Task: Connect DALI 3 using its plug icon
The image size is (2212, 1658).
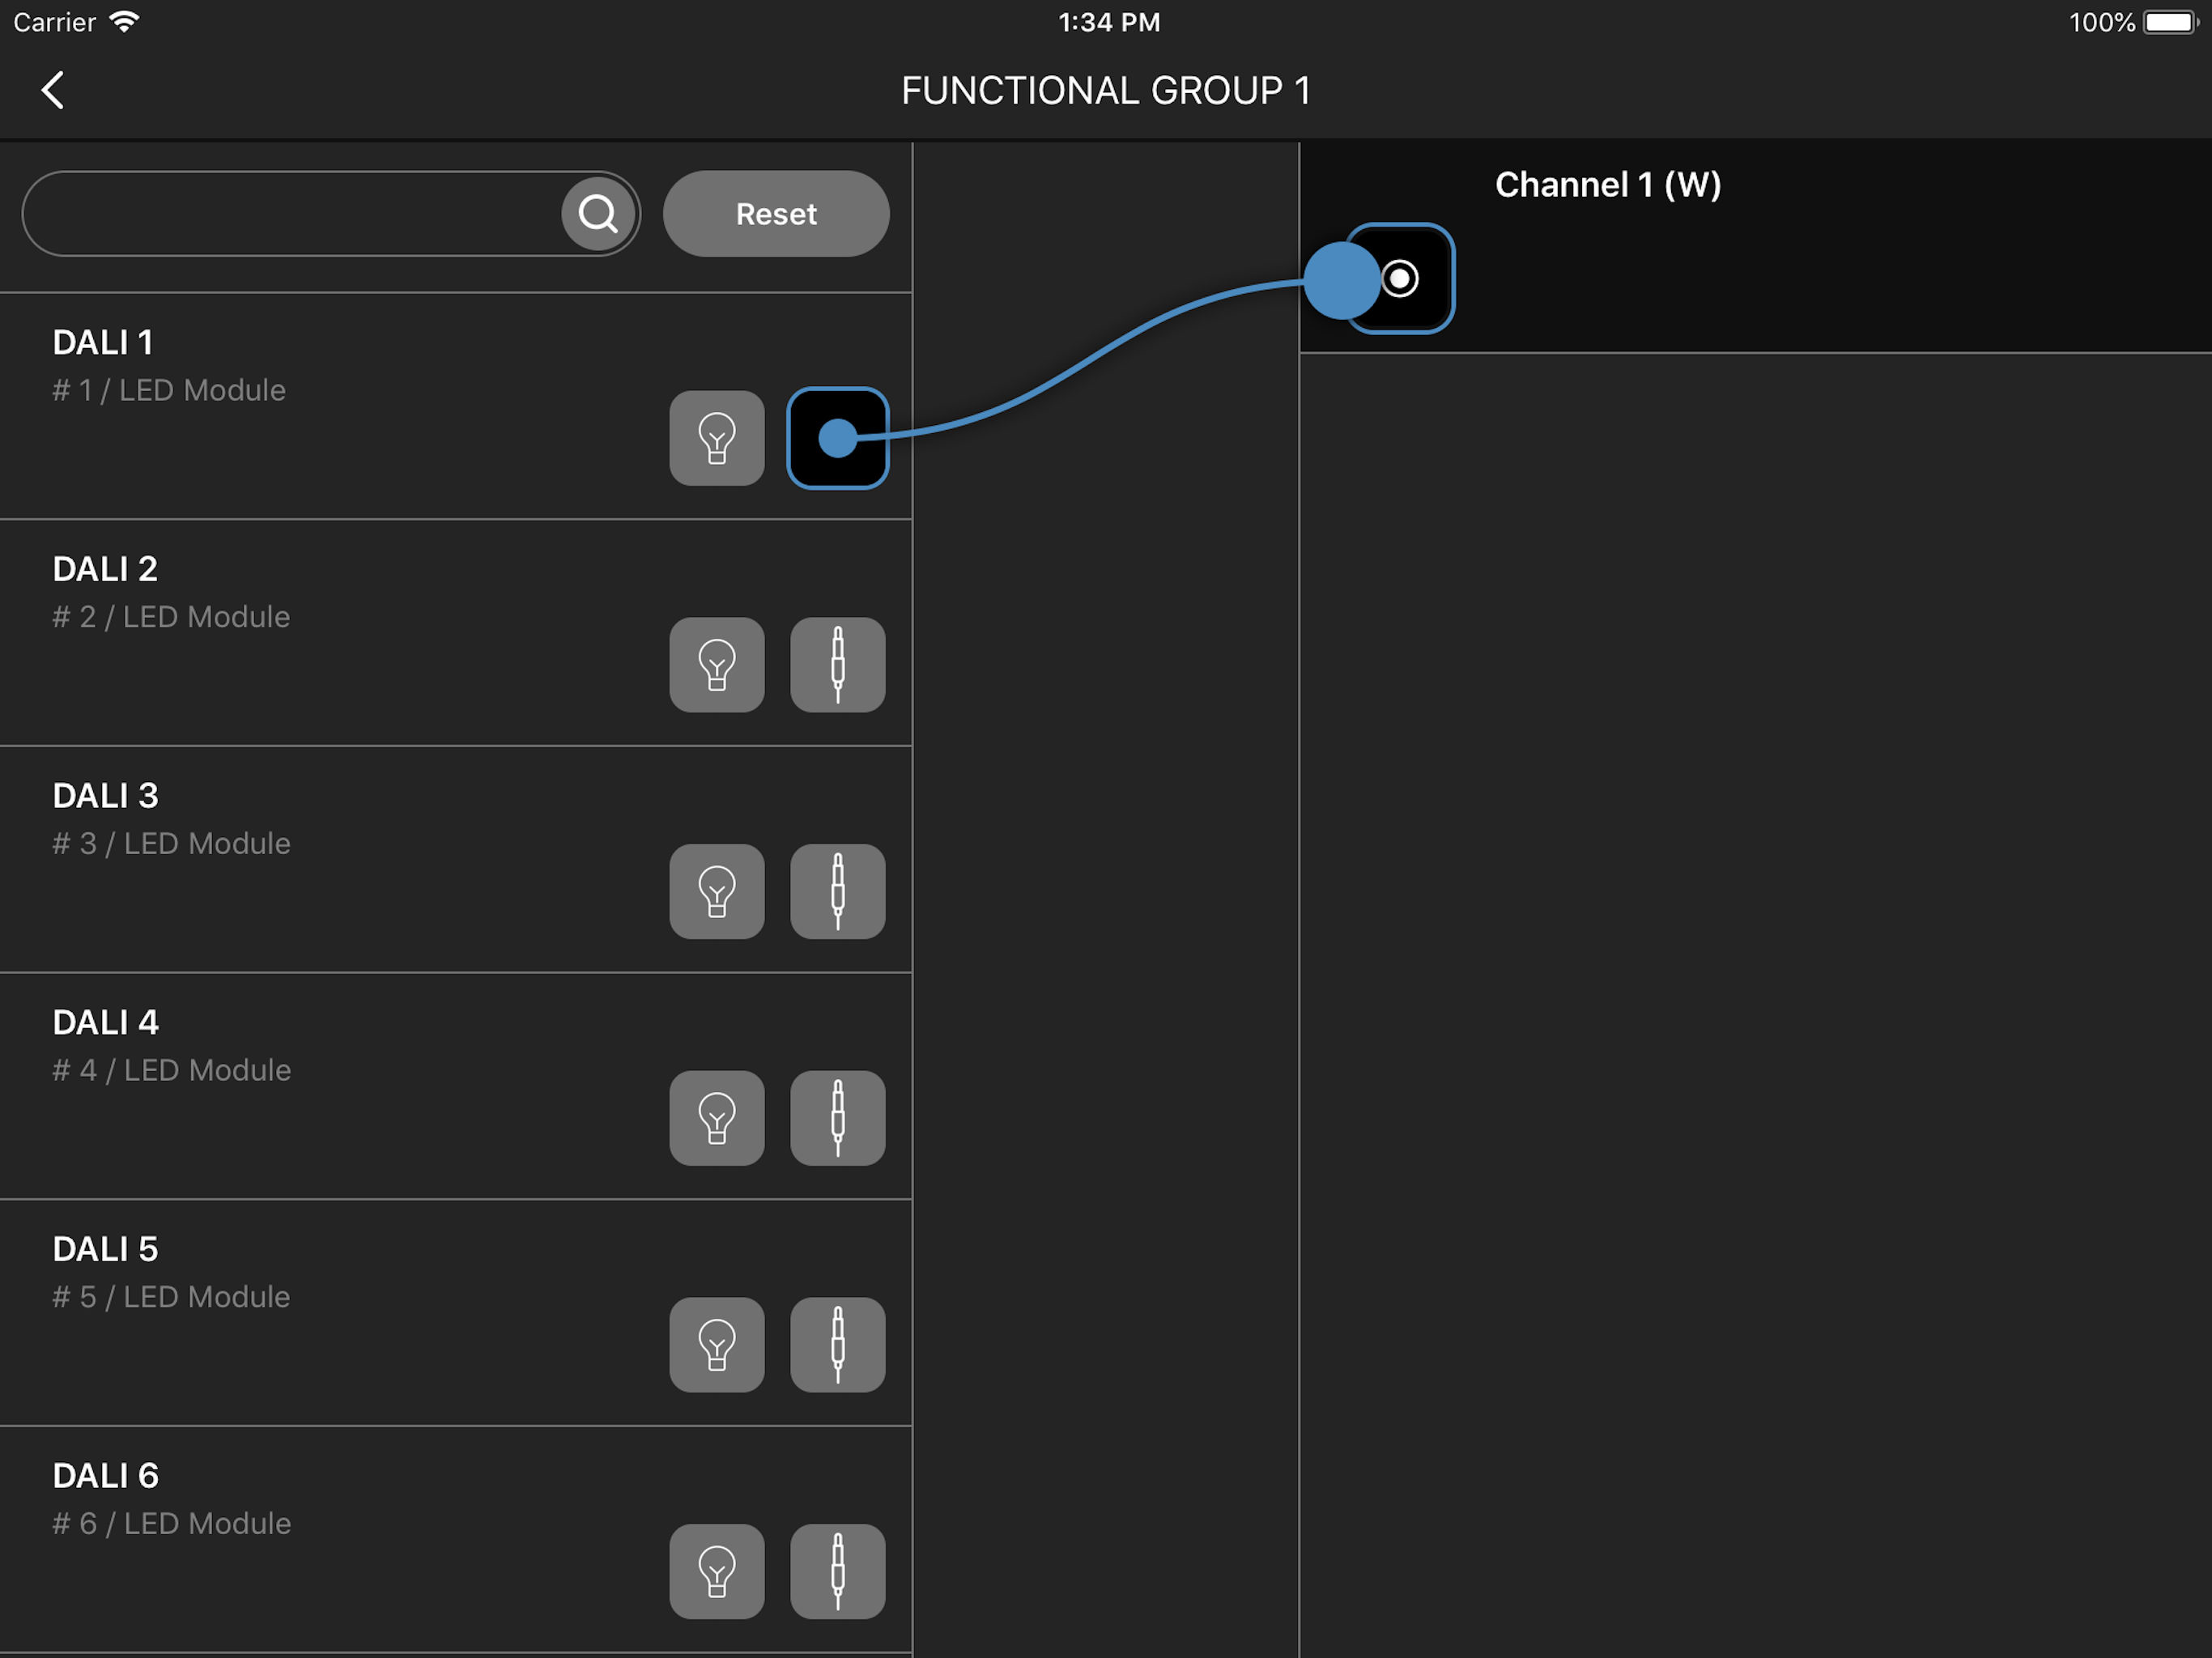Action: 838,891
